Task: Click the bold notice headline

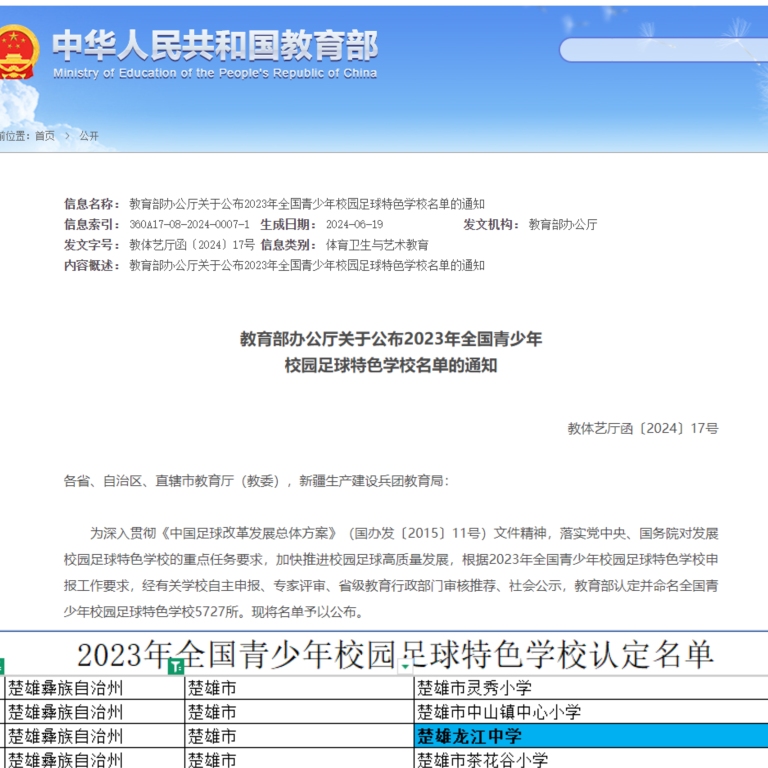Action: click(x=391, y=352)
